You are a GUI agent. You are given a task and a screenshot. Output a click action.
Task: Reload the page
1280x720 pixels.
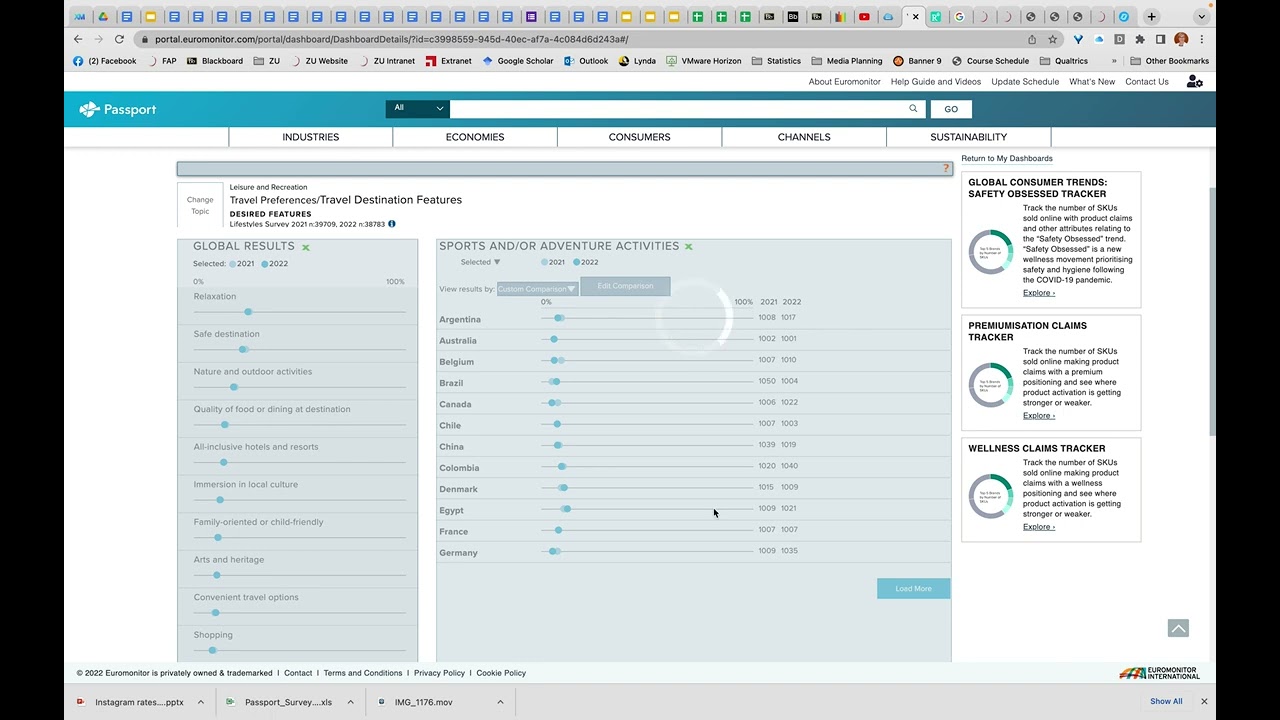coord(119,39)
